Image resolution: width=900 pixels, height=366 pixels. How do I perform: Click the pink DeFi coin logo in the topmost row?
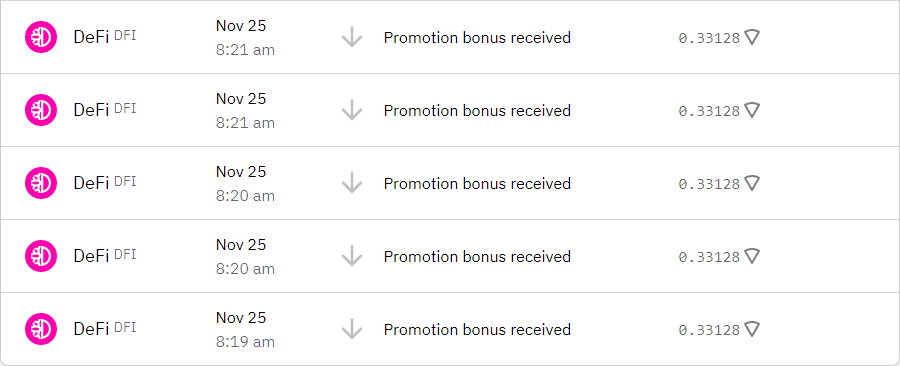[41, 37]
